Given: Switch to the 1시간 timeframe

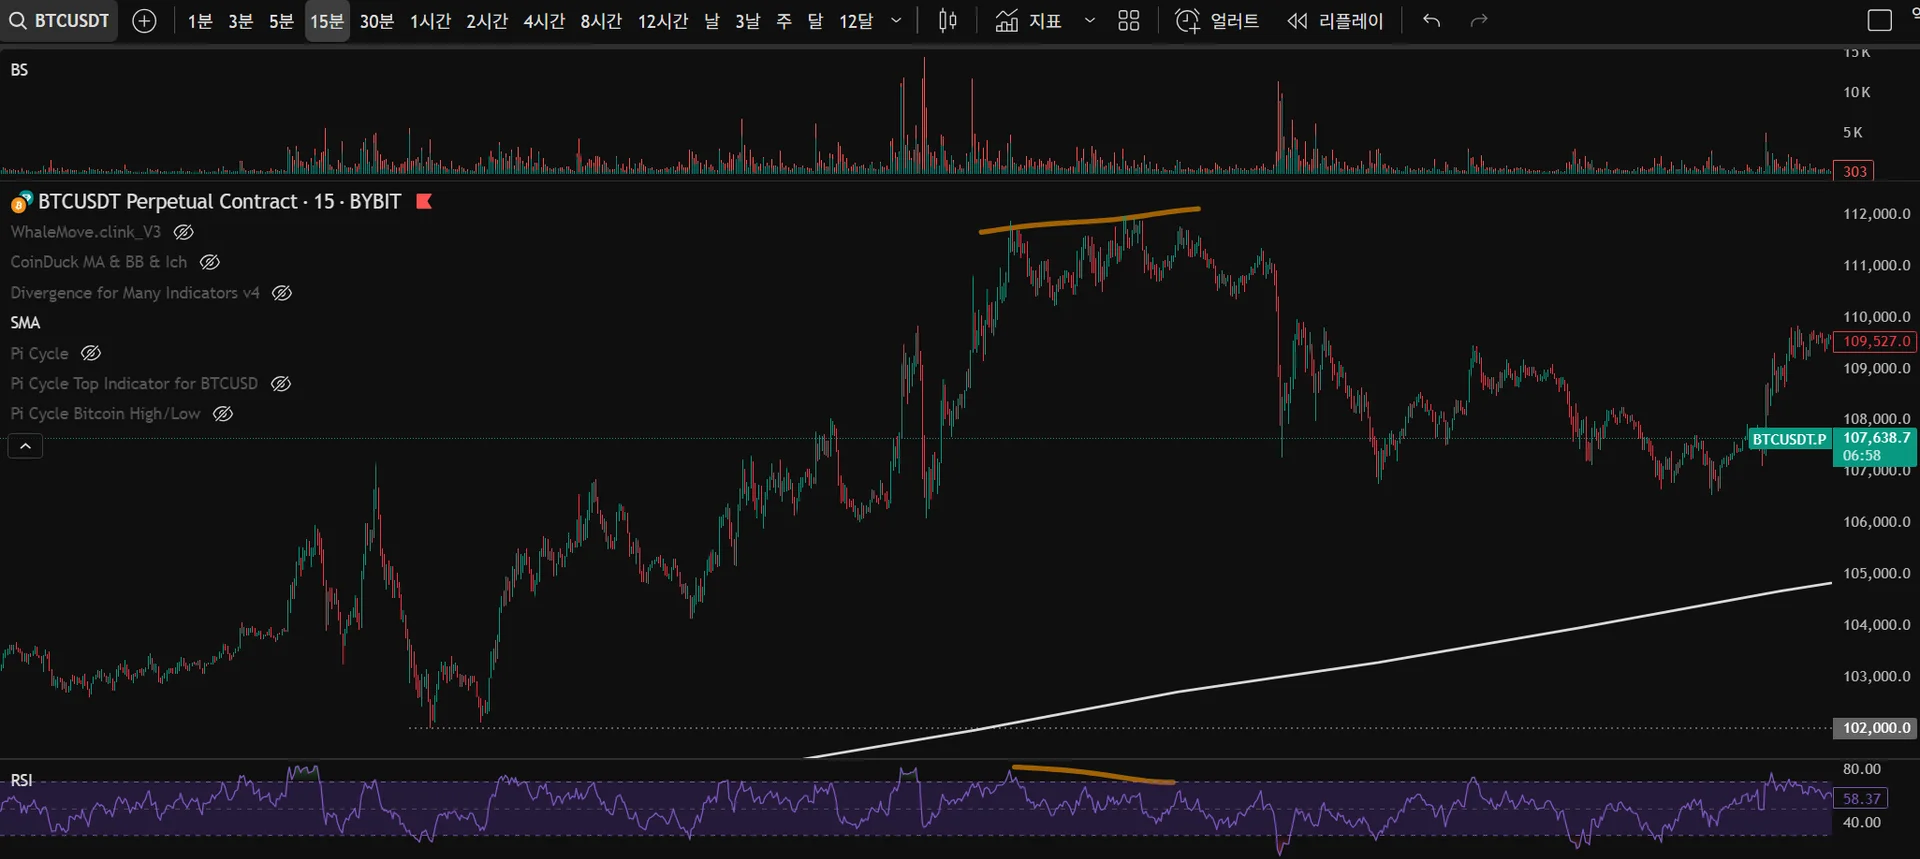Looking at the screenshot, I should [x=430, y=21].
